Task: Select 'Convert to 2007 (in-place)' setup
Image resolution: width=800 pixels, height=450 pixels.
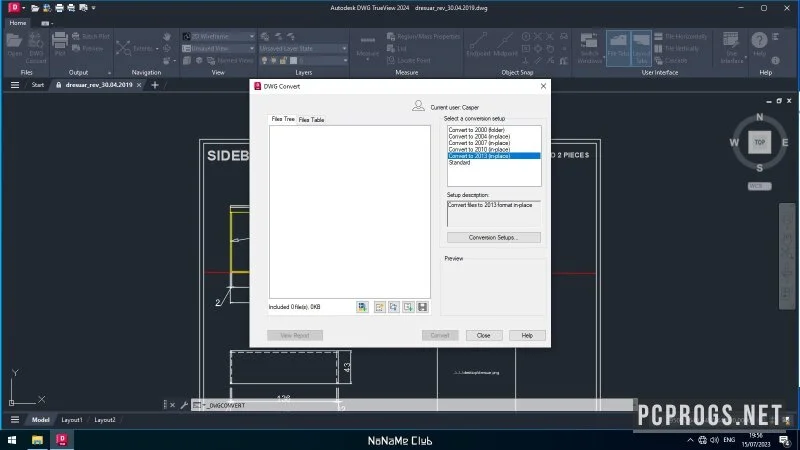Action: [479, 143]
